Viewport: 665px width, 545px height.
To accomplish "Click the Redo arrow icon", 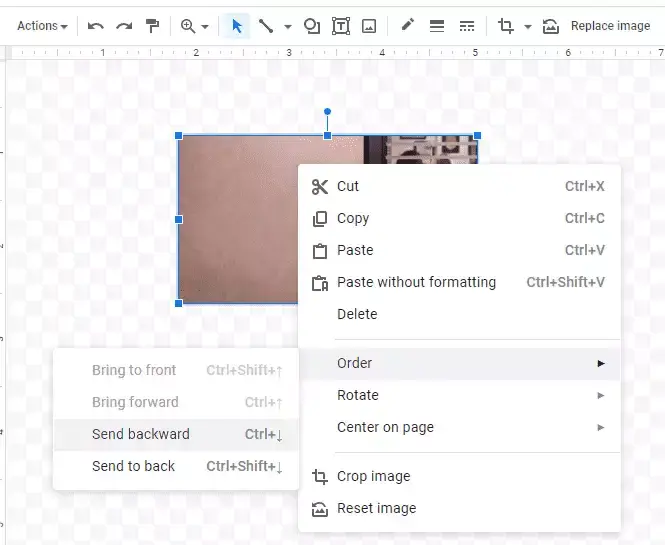I will pos(124,26).
